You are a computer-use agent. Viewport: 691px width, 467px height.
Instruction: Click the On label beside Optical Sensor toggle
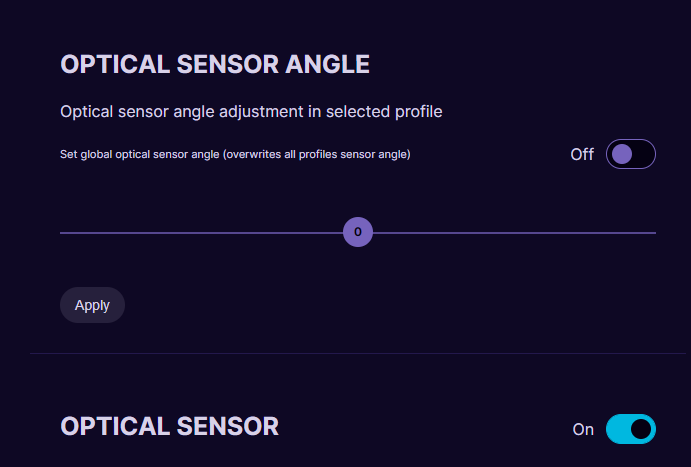click(583, 429)
